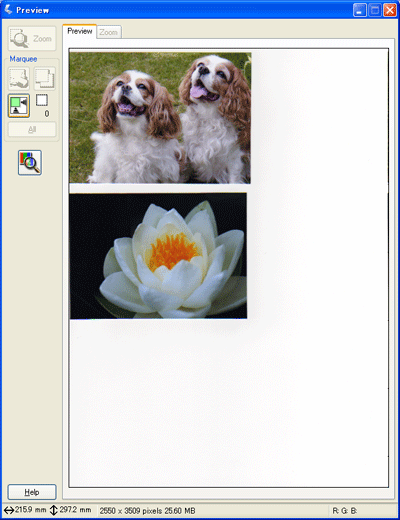The width and height of the screenshot is (400, 520).
Task: Click the pixel dimensions readout
Action: tap(147, 511)
